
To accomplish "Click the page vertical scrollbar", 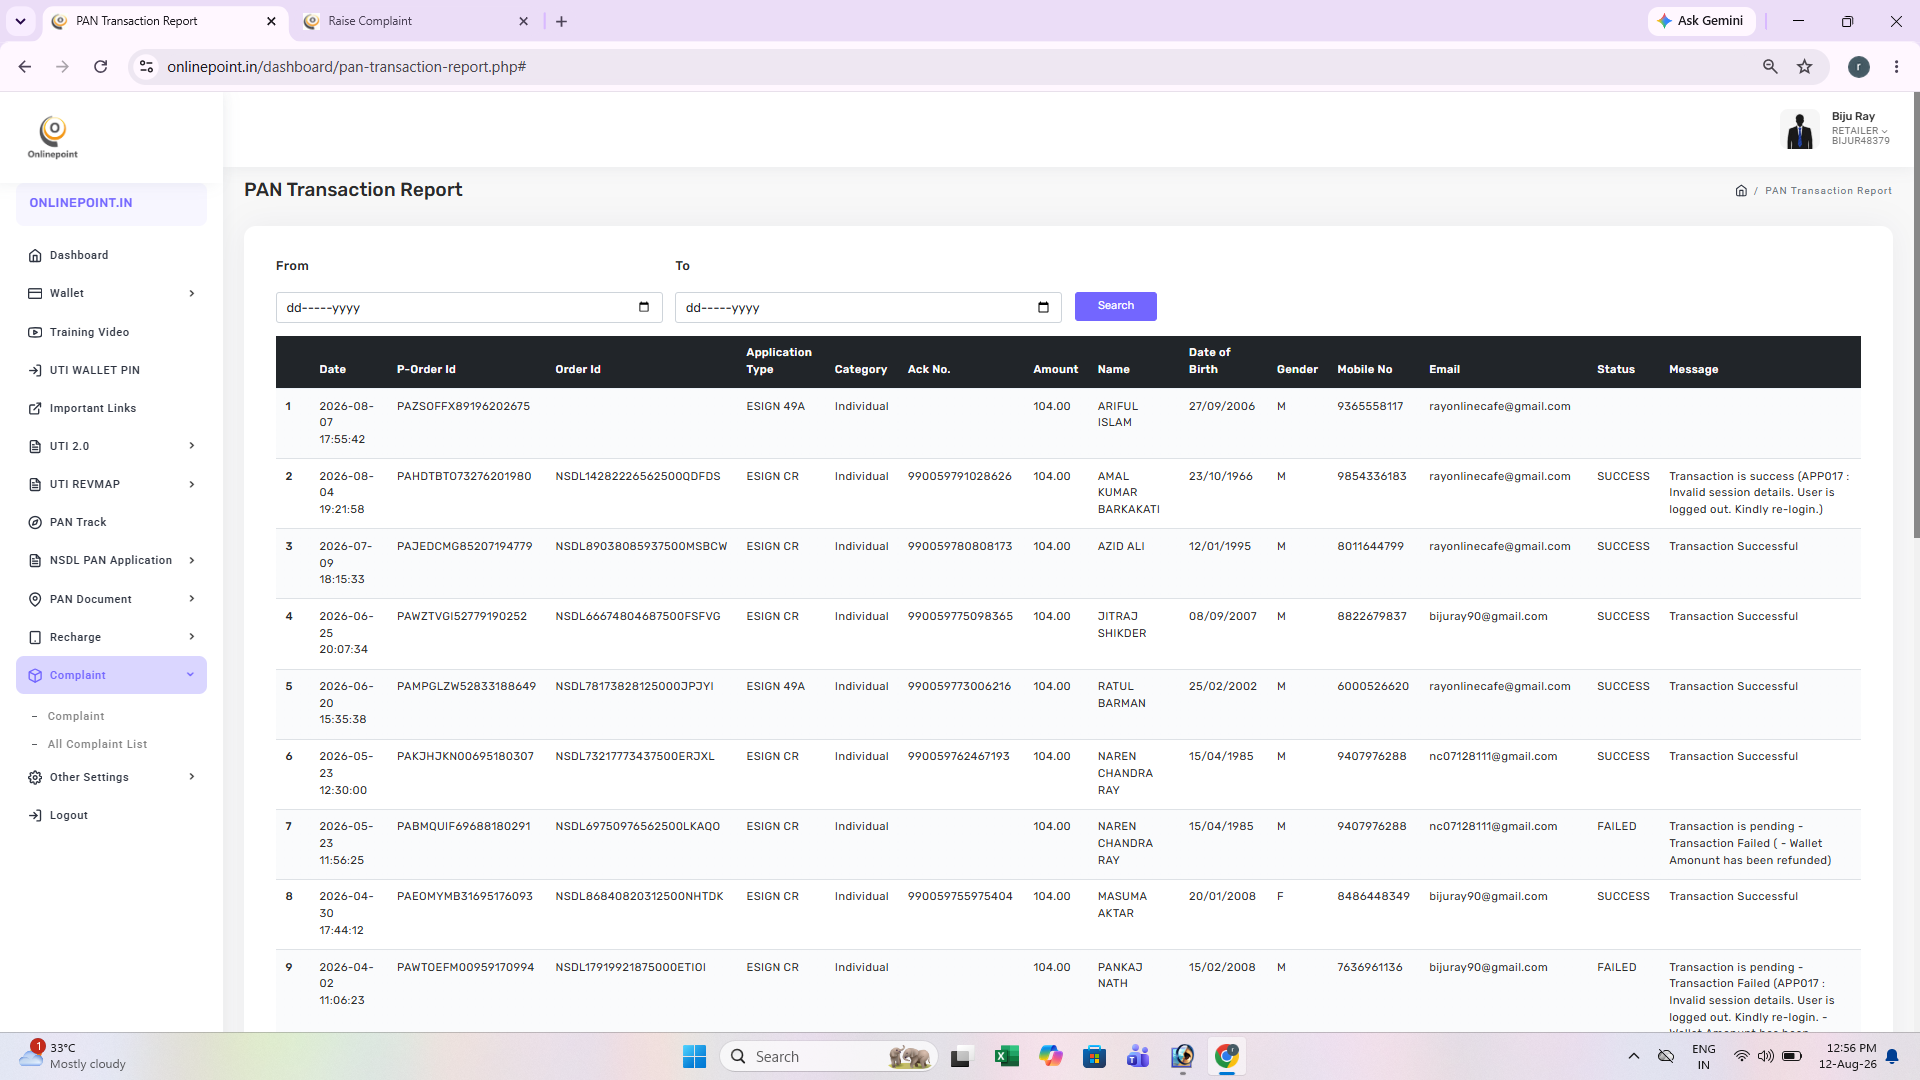I will point(1916,315).
